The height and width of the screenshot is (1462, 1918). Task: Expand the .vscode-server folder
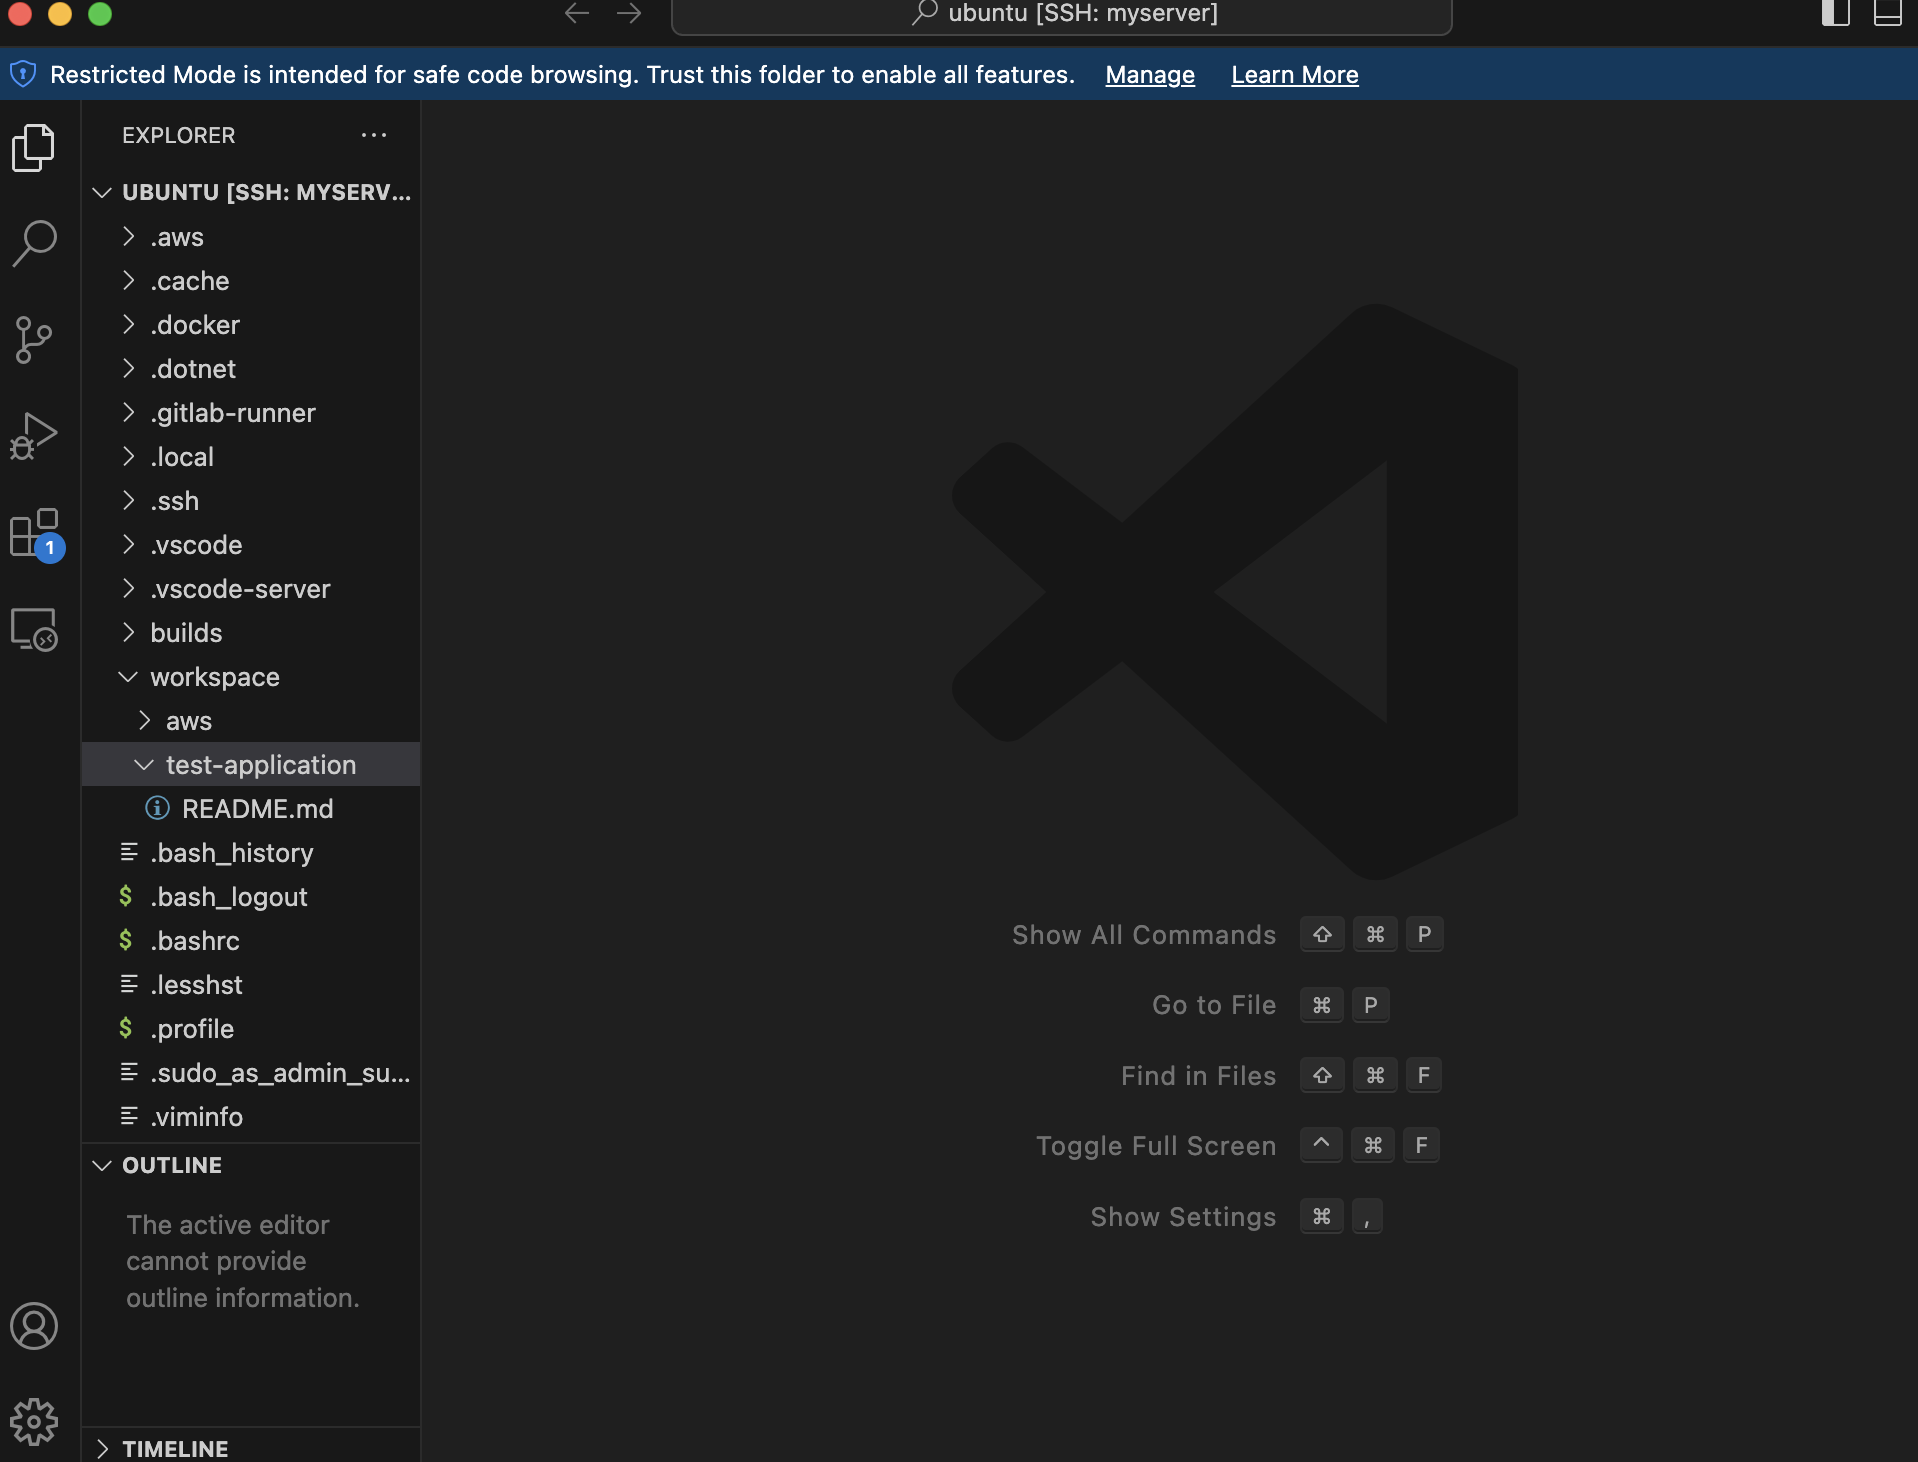click(x=128, y=588)
